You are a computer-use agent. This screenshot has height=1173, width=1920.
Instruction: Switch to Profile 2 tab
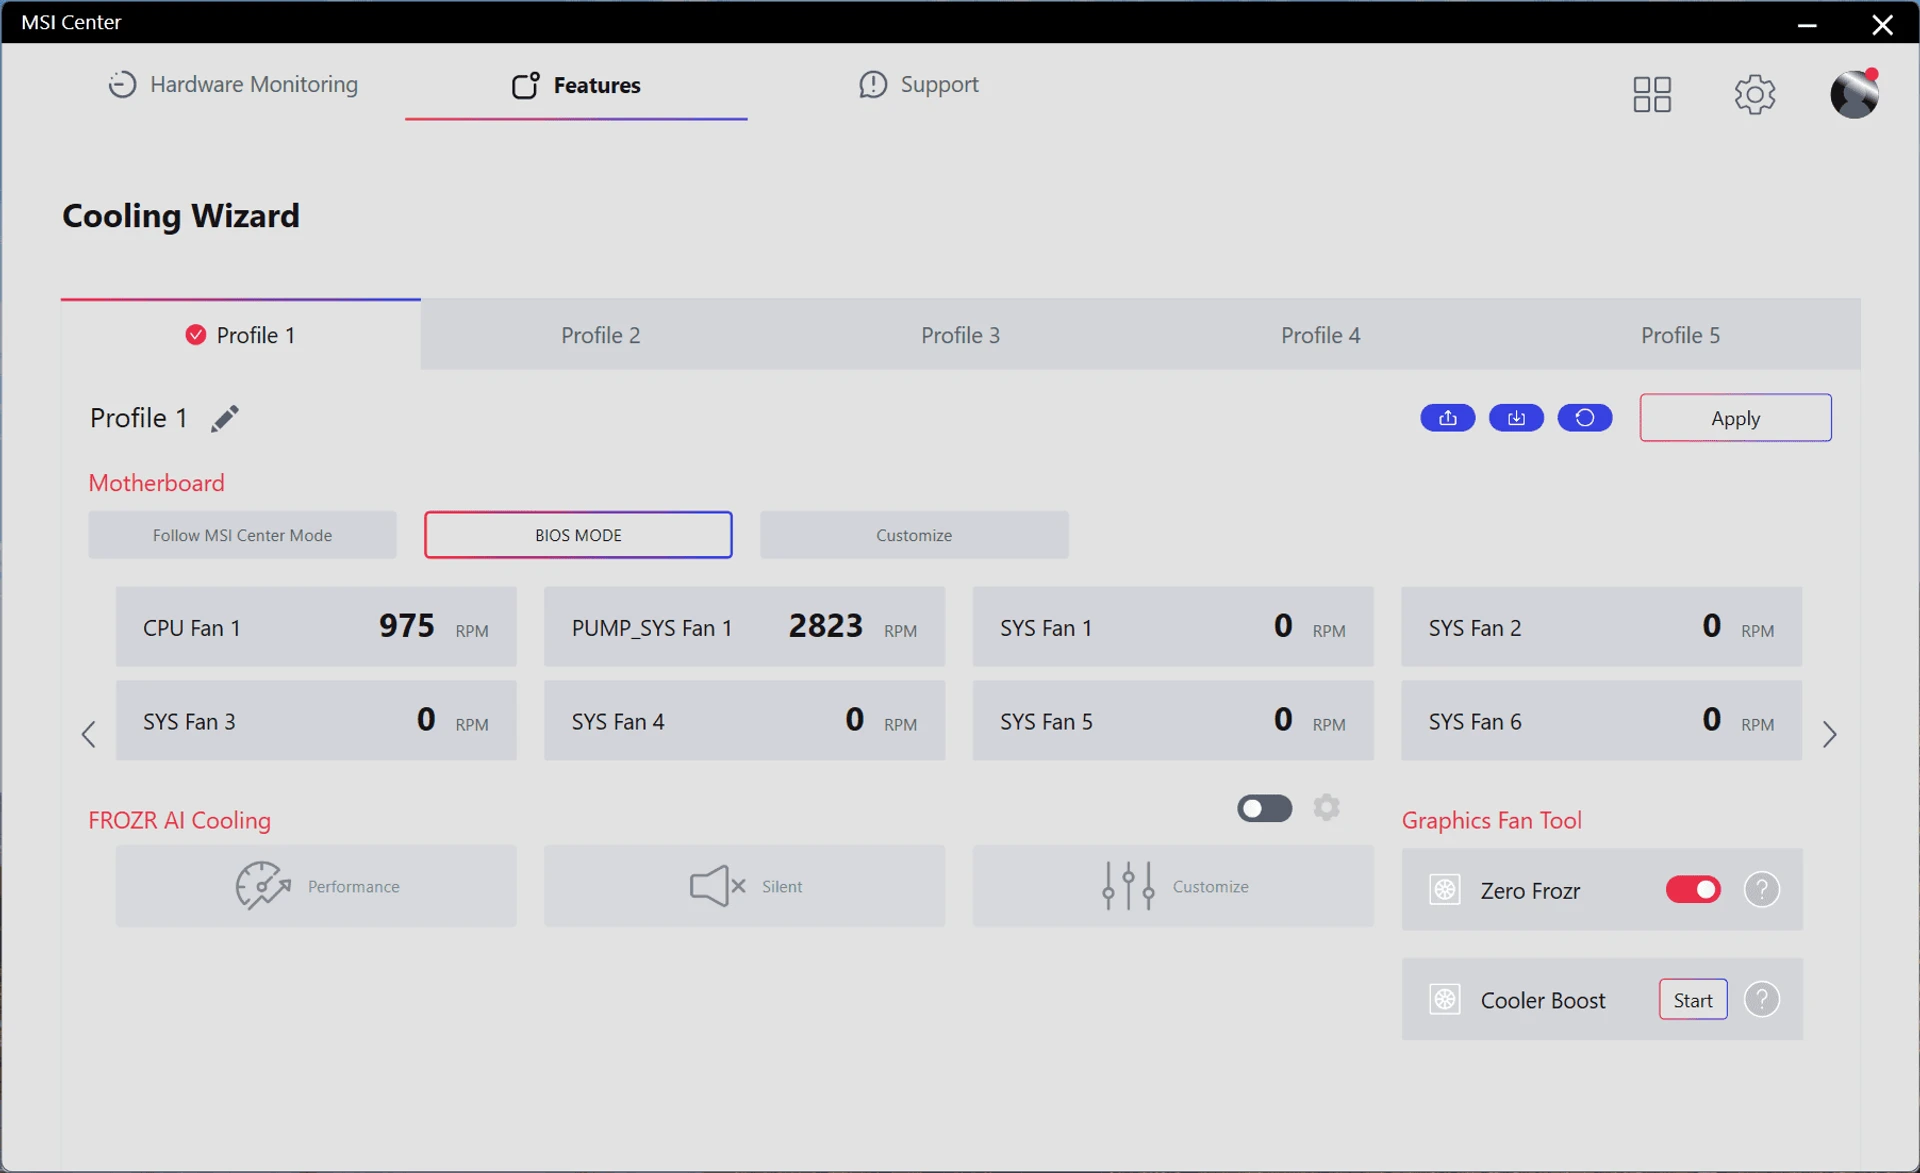pos(600,335)
